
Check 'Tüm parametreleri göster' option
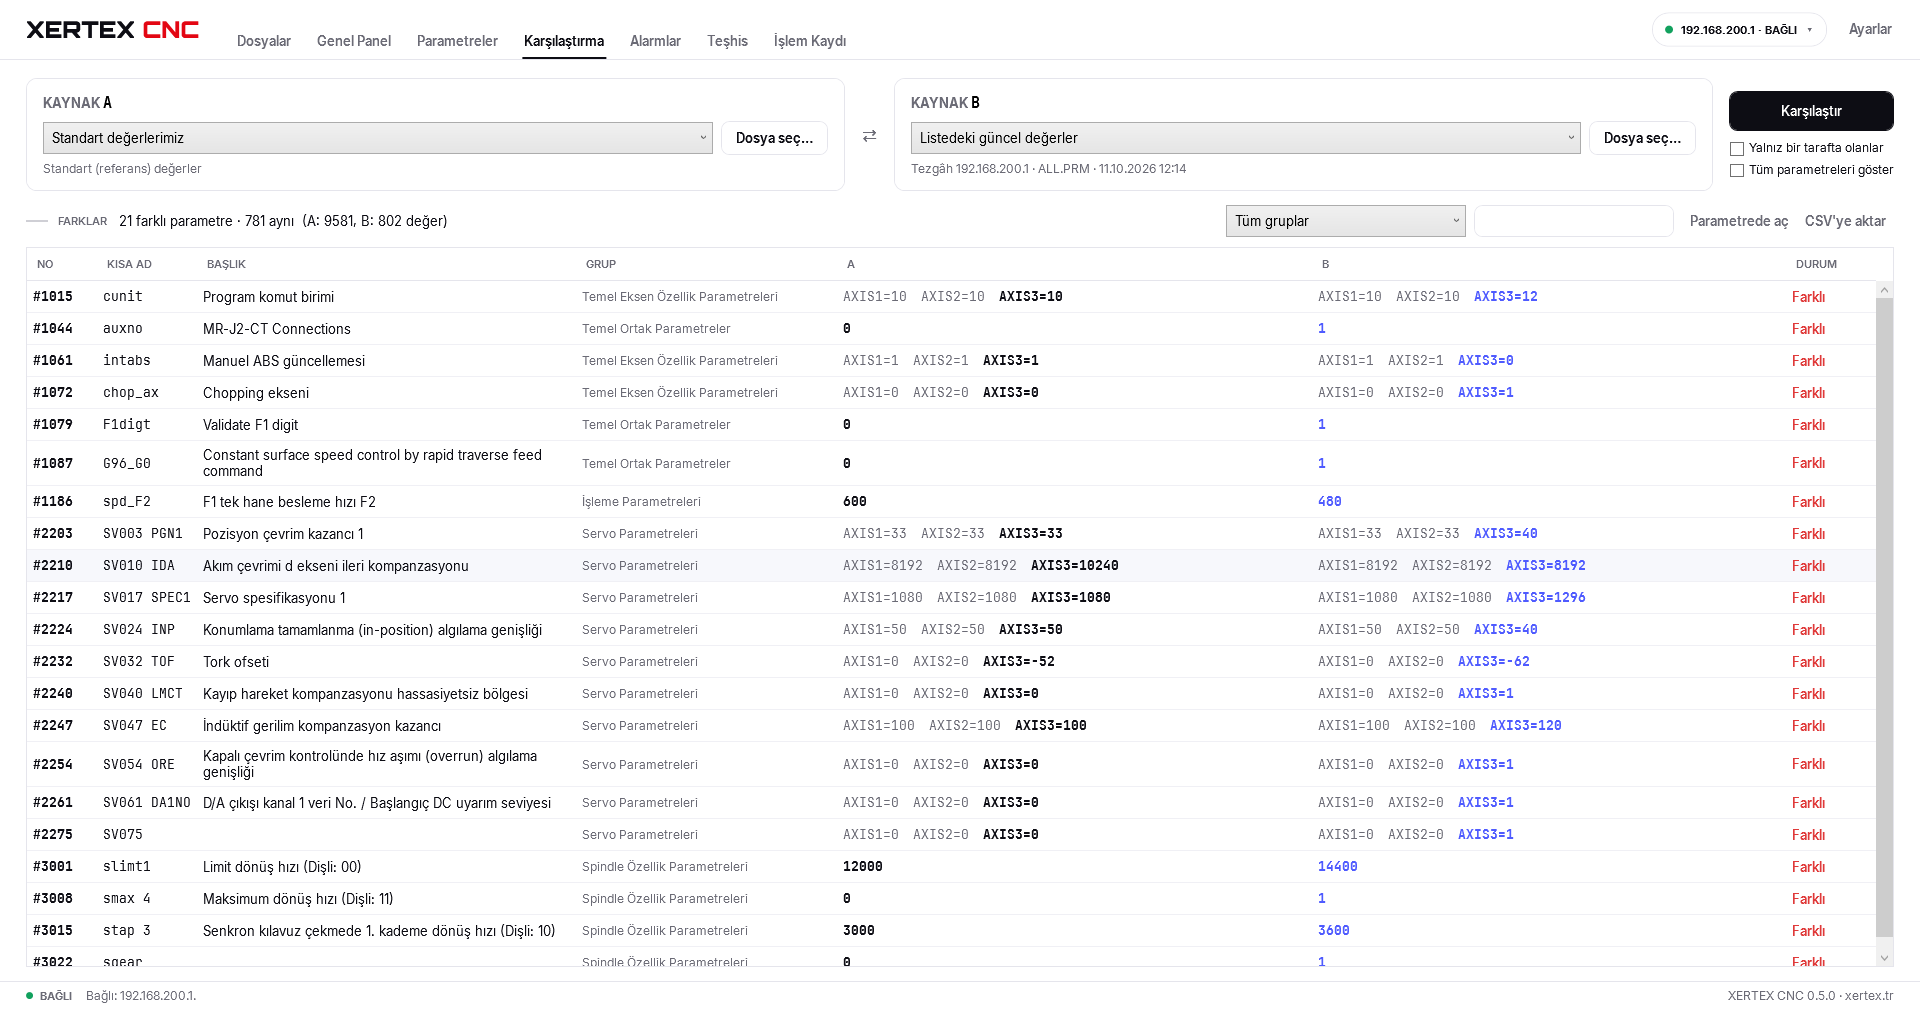pyautogui.click(x=1737, y=170)
